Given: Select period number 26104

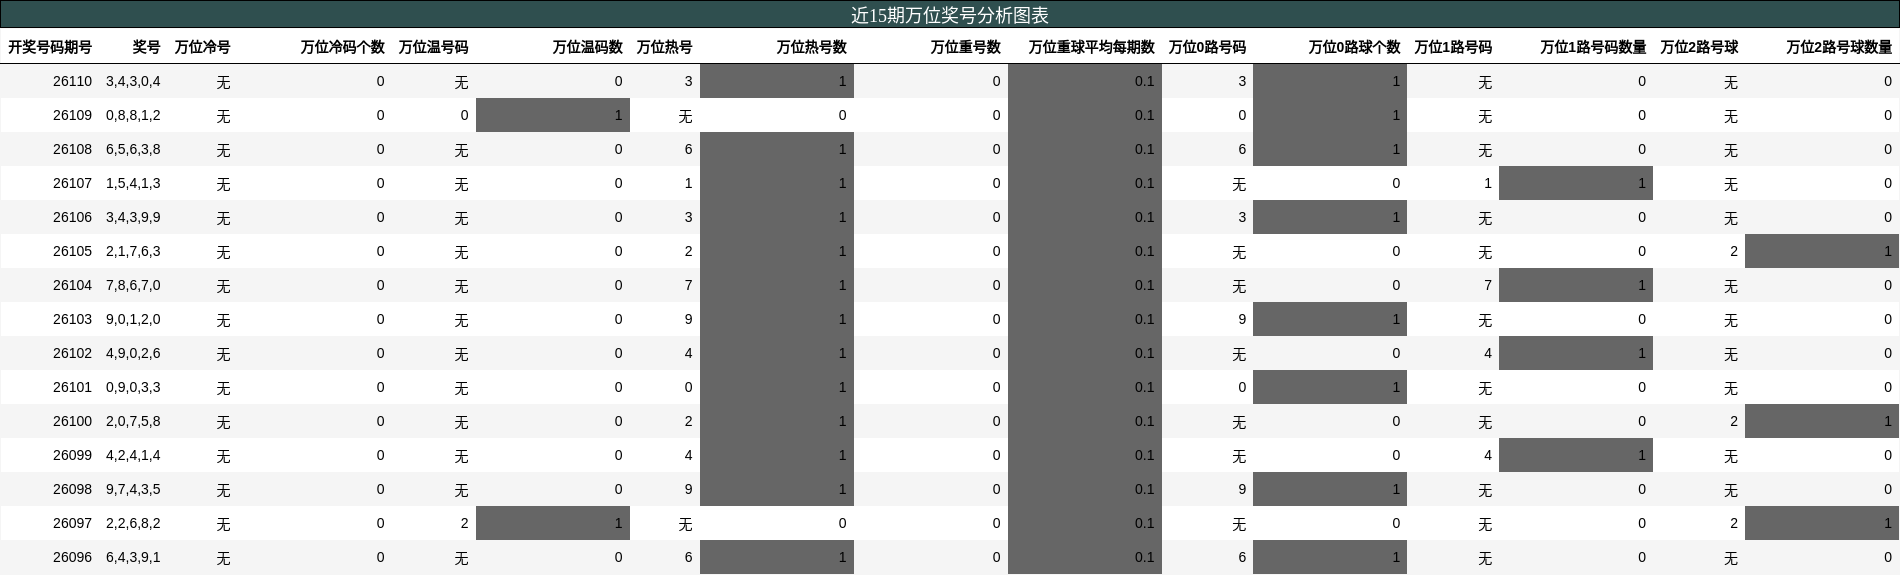Looking at the screenshot, I should coord(72,285).
